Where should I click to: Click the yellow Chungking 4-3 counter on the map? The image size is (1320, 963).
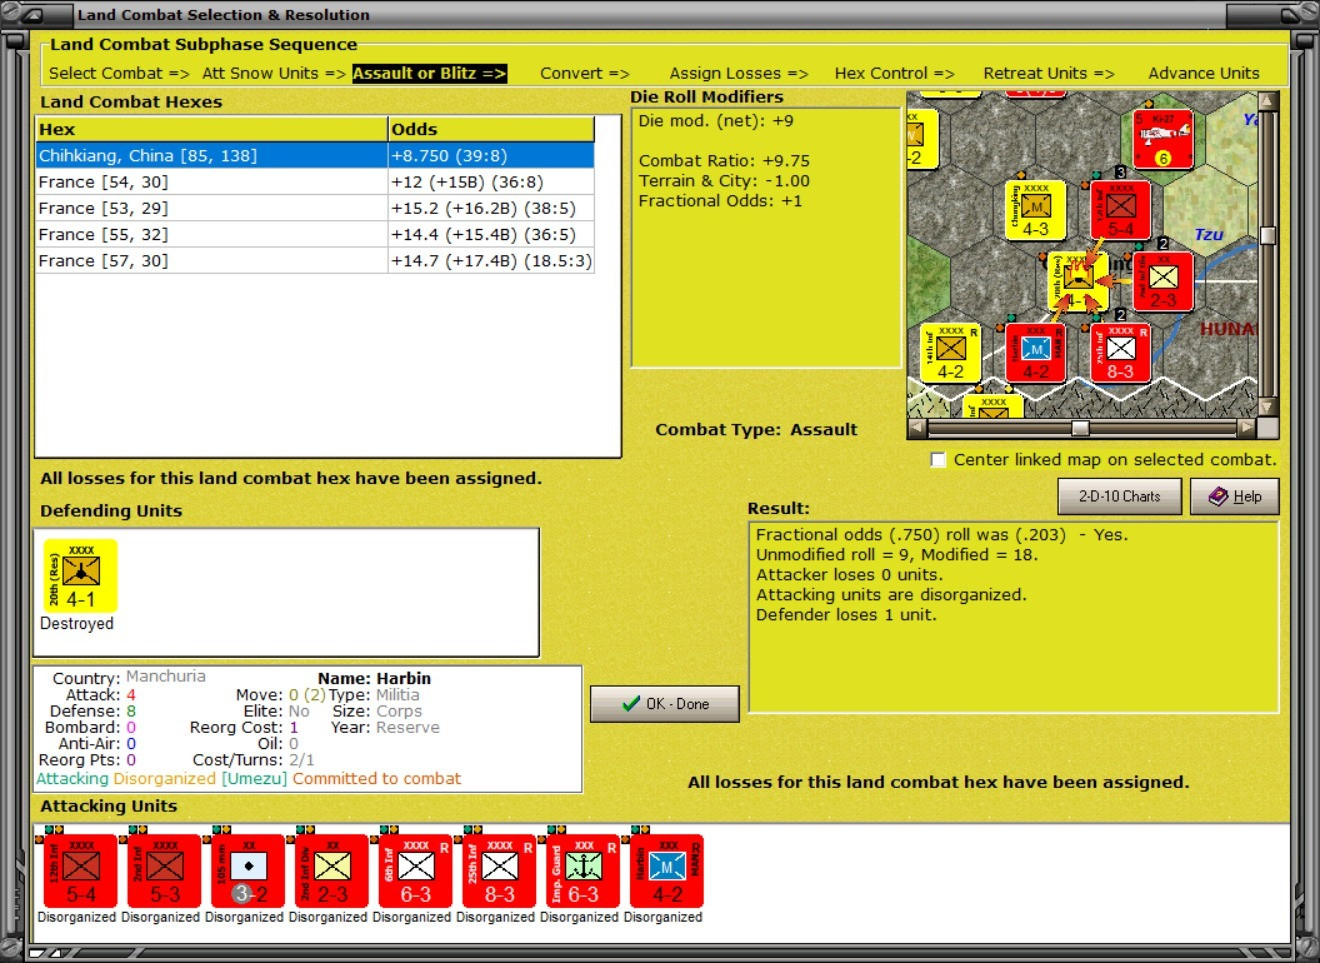click(1035, 211)
